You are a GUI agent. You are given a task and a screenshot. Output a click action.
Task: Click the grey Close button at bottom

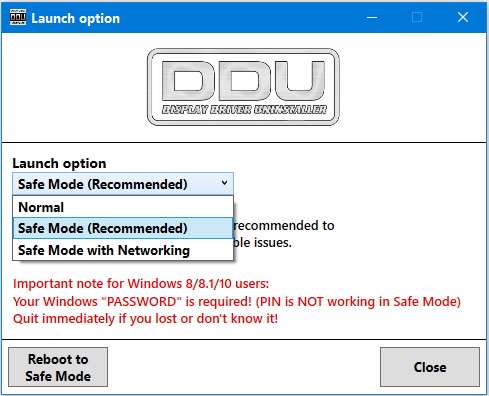coord(430,367)
